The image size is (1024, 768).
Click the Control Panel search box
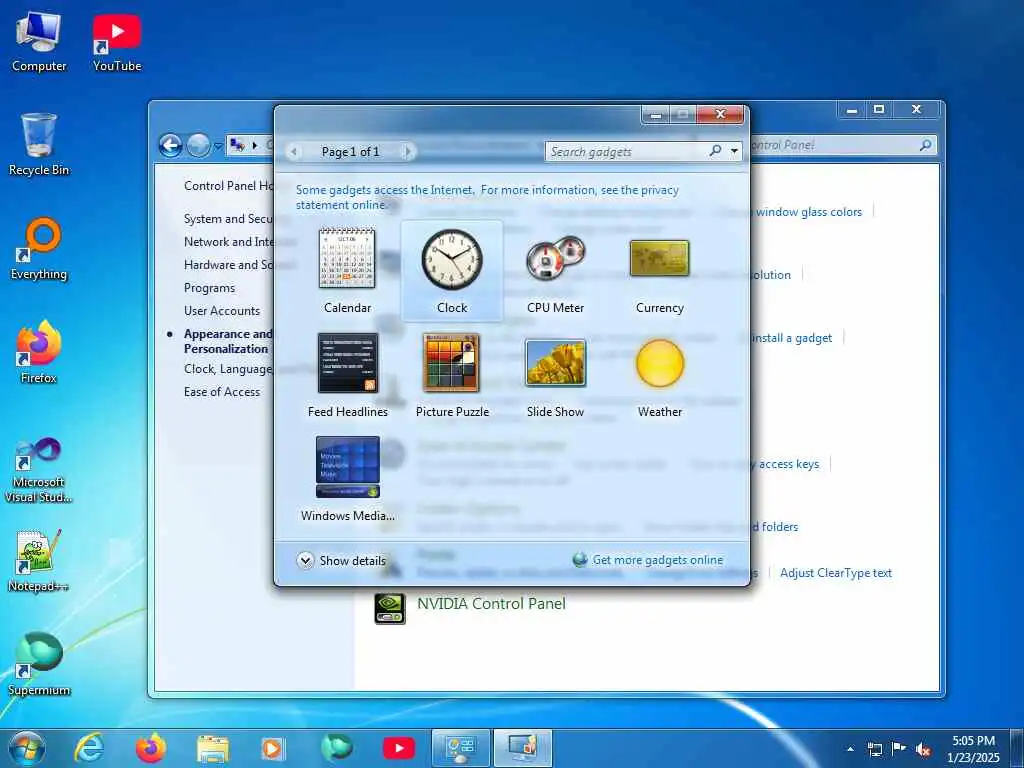point(842,145)
